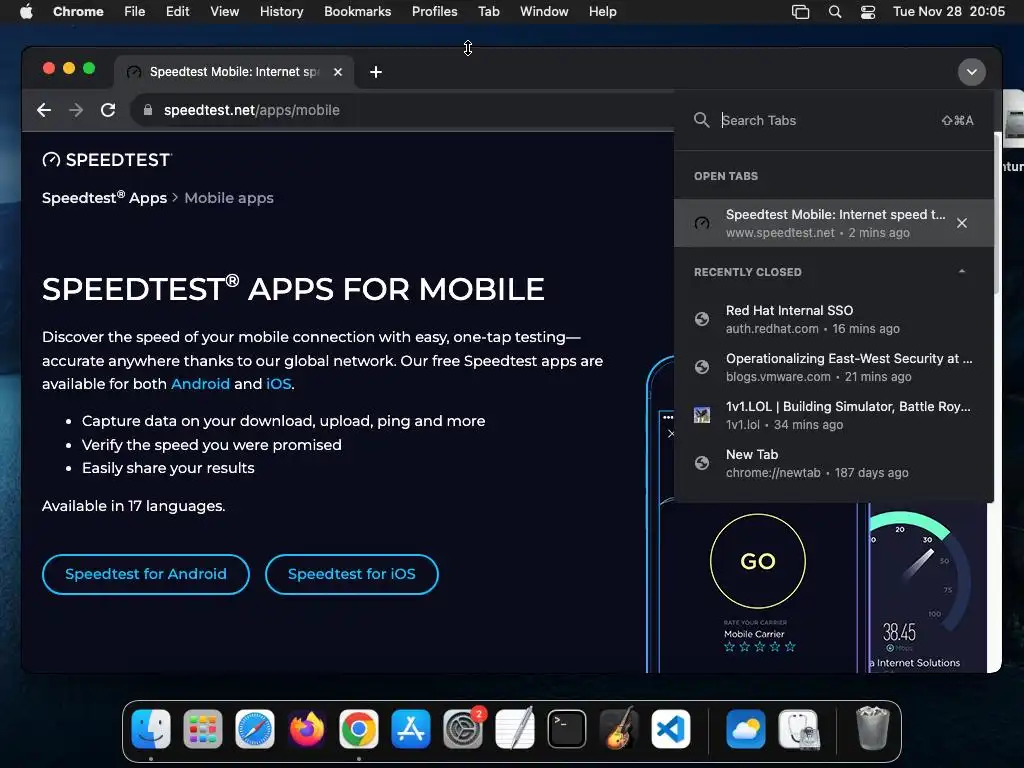Follow the iOS inline link
The width and height of the screenshot is (1024, 768).
(x=278, y=384)
